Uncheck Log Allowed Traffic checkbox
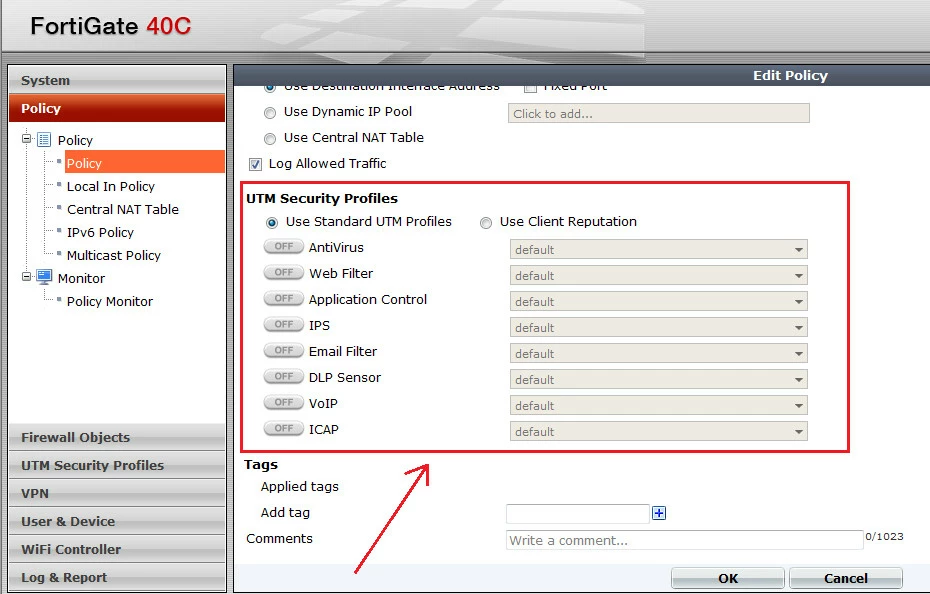Screen dimensions: 930x594 point(256,164)
